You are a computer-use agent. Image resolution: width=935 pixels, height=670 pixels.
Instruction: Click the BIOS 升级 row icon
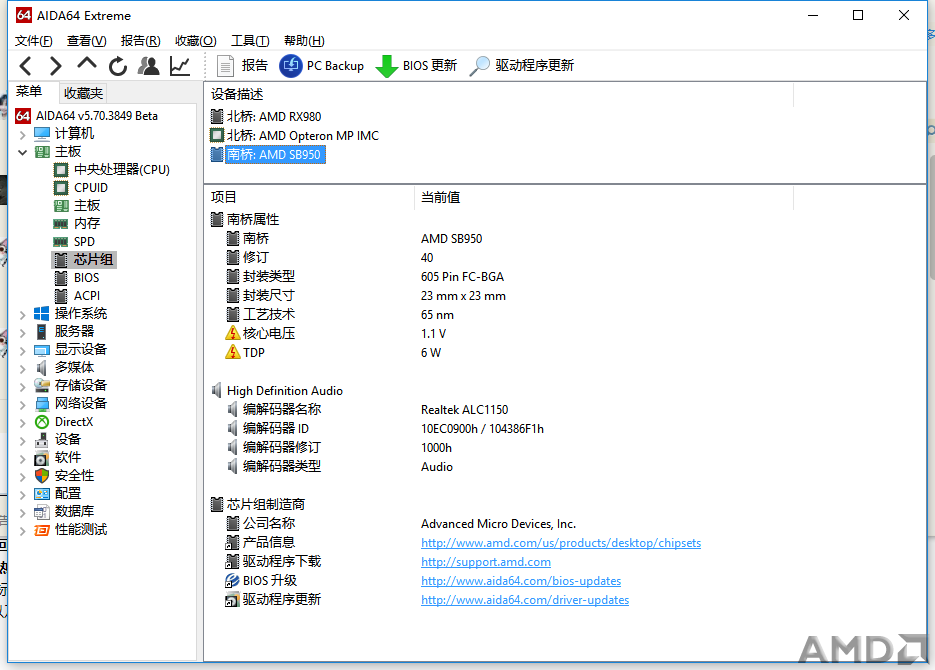pos(232,581)
